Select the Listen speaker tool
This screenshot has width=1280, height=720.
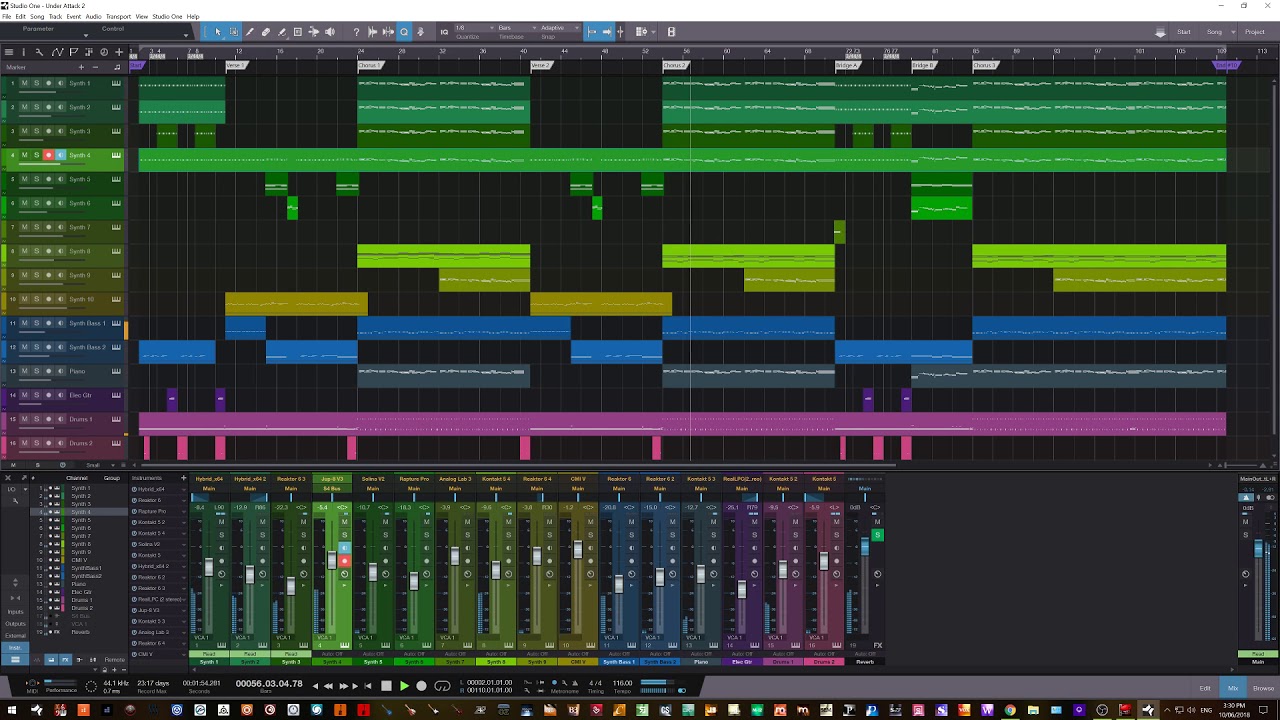(330, 32)
